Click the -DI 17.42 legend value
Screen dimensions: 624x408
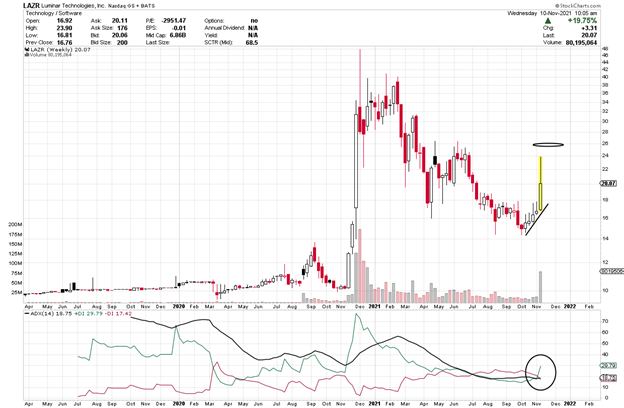coord(118,314)
